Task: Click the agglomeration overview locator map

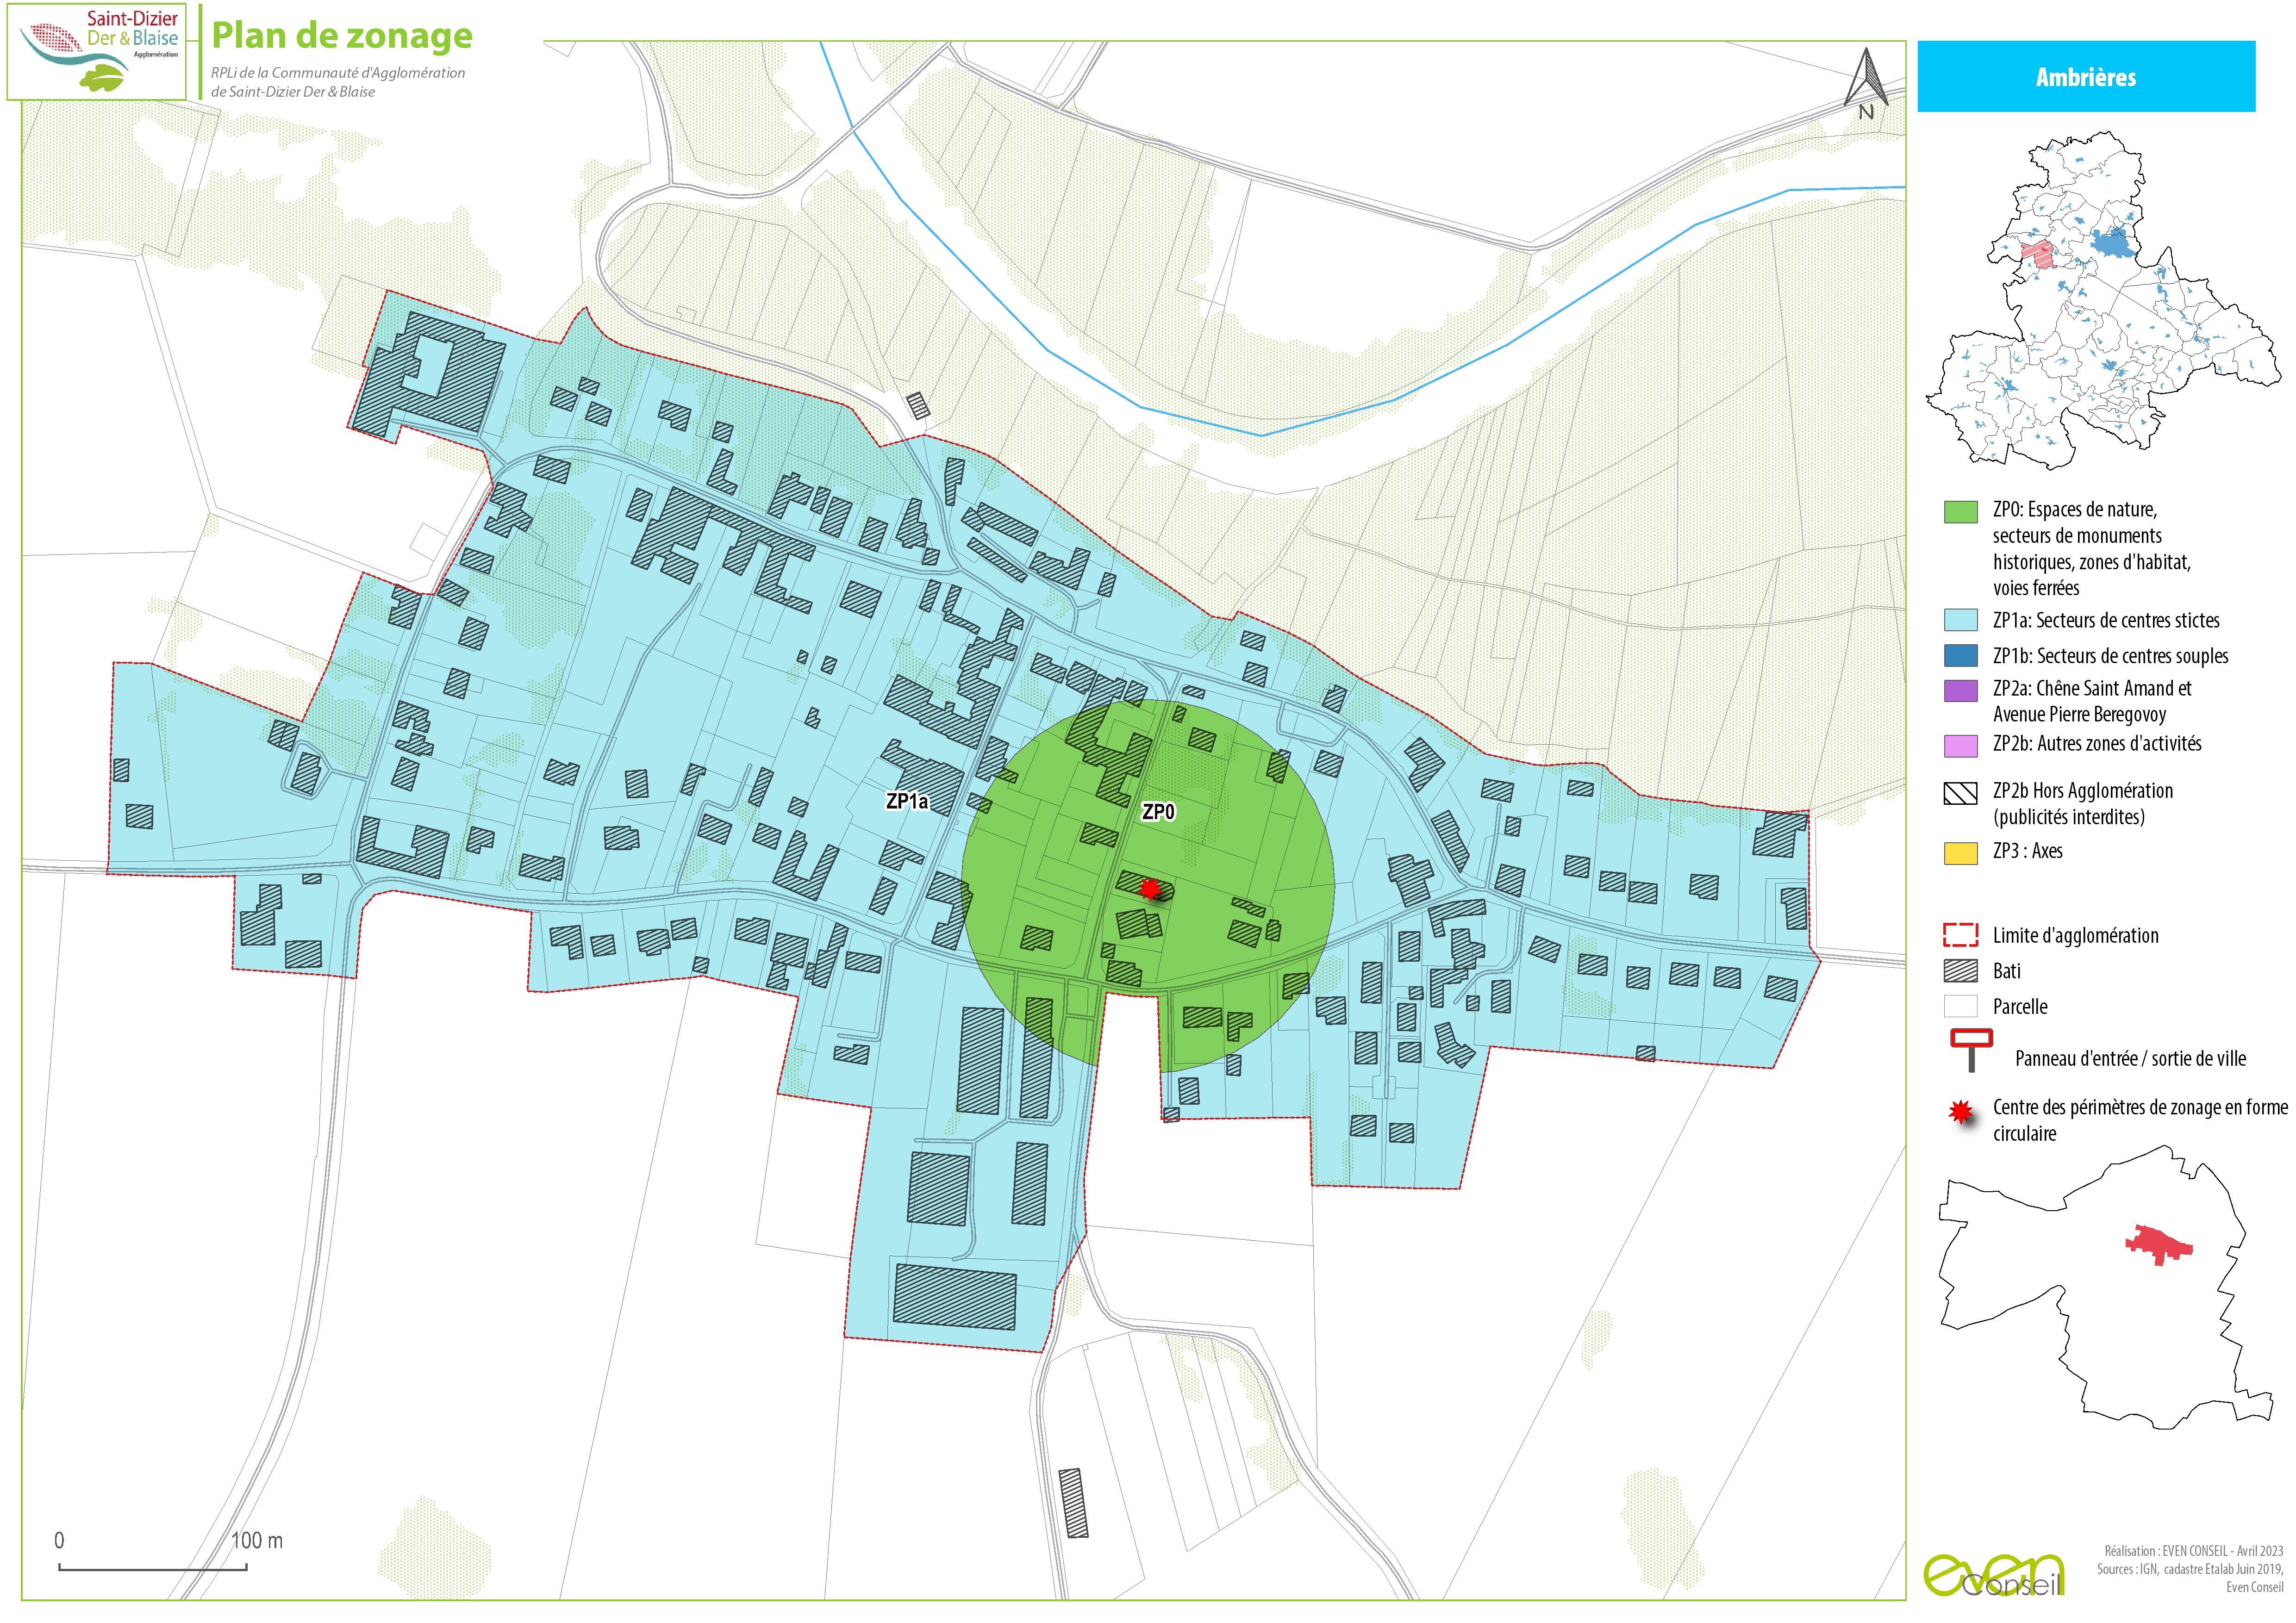Action: tap(2104, 300)
